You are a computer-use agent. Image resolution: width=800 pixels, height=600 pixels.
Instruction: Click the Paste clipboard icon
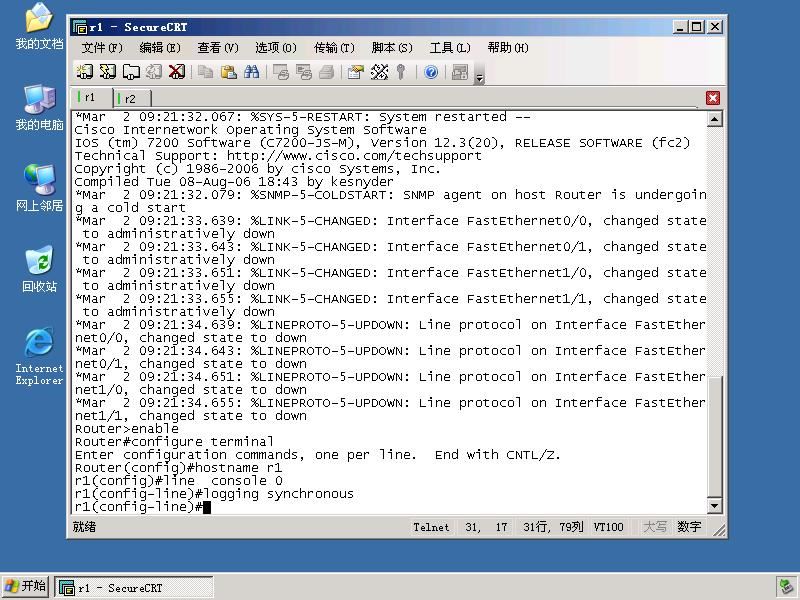coord(229,72)
